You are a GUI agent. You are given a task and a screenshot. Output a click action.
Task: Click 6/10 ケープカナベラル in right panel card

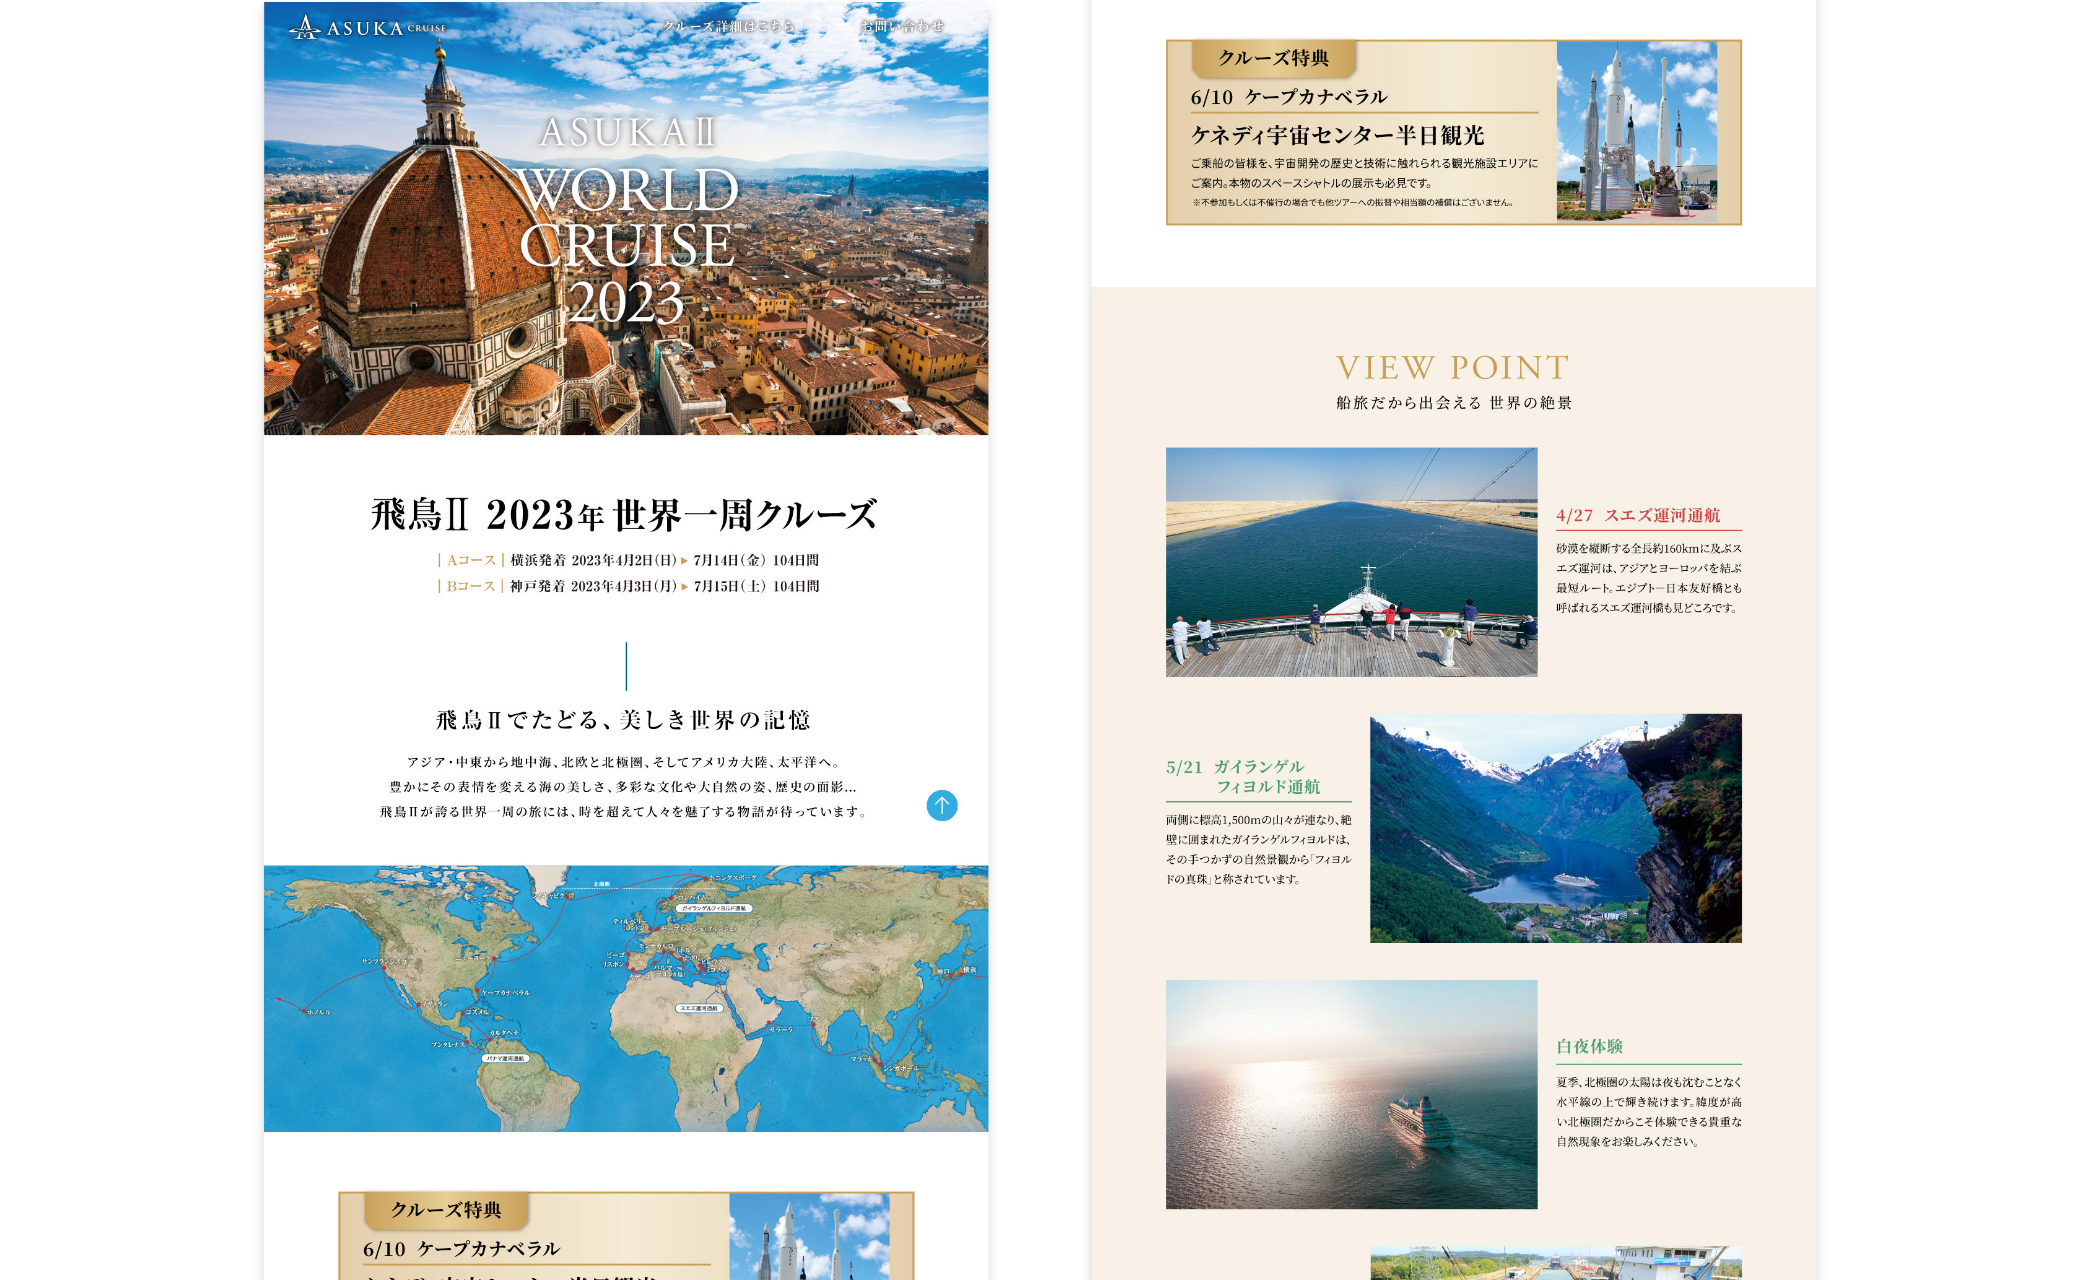[x=1289, y=97]
